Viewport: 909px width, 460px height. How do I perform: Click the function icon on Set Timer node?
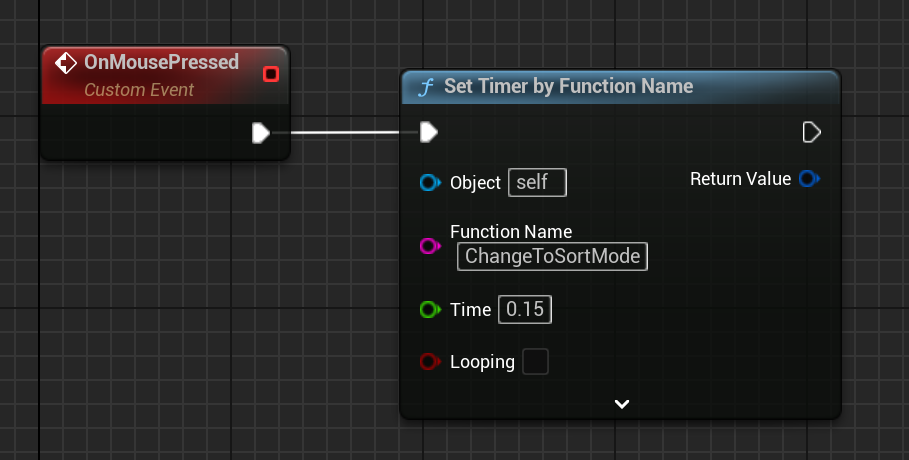point(426,87)
